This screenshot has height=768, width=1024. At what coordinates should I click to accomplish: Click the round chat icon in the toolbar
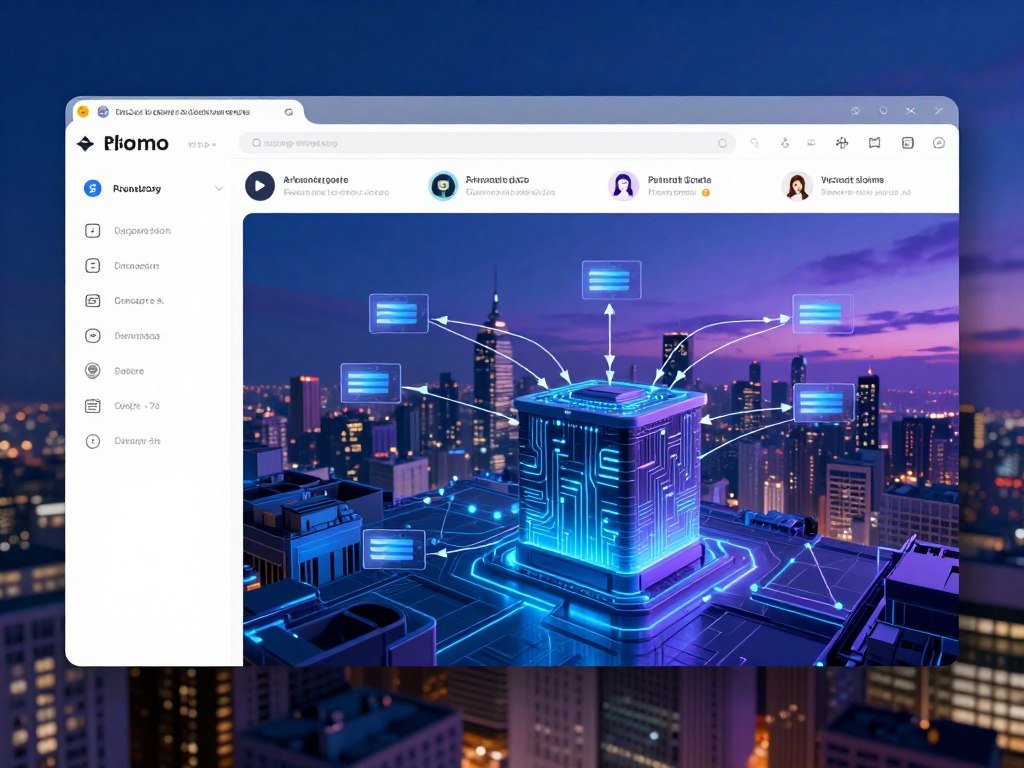(x=939, y=143)
